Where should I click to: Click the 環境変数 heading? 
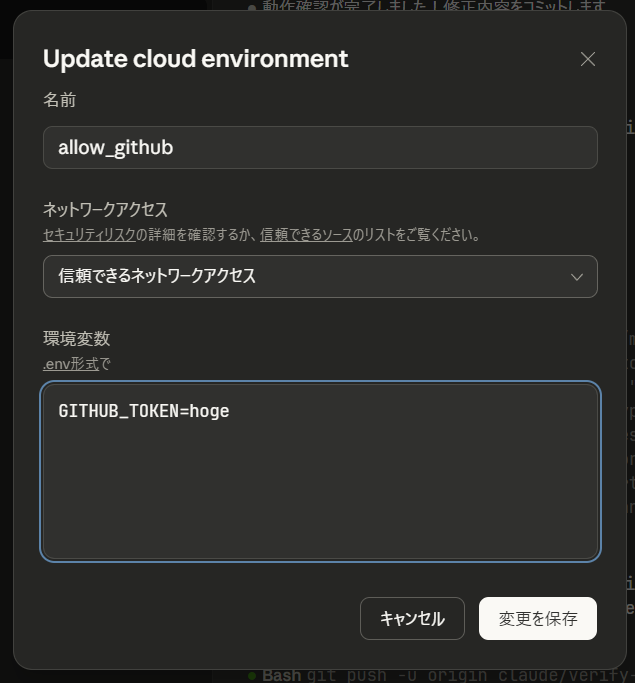click(76, 338)
